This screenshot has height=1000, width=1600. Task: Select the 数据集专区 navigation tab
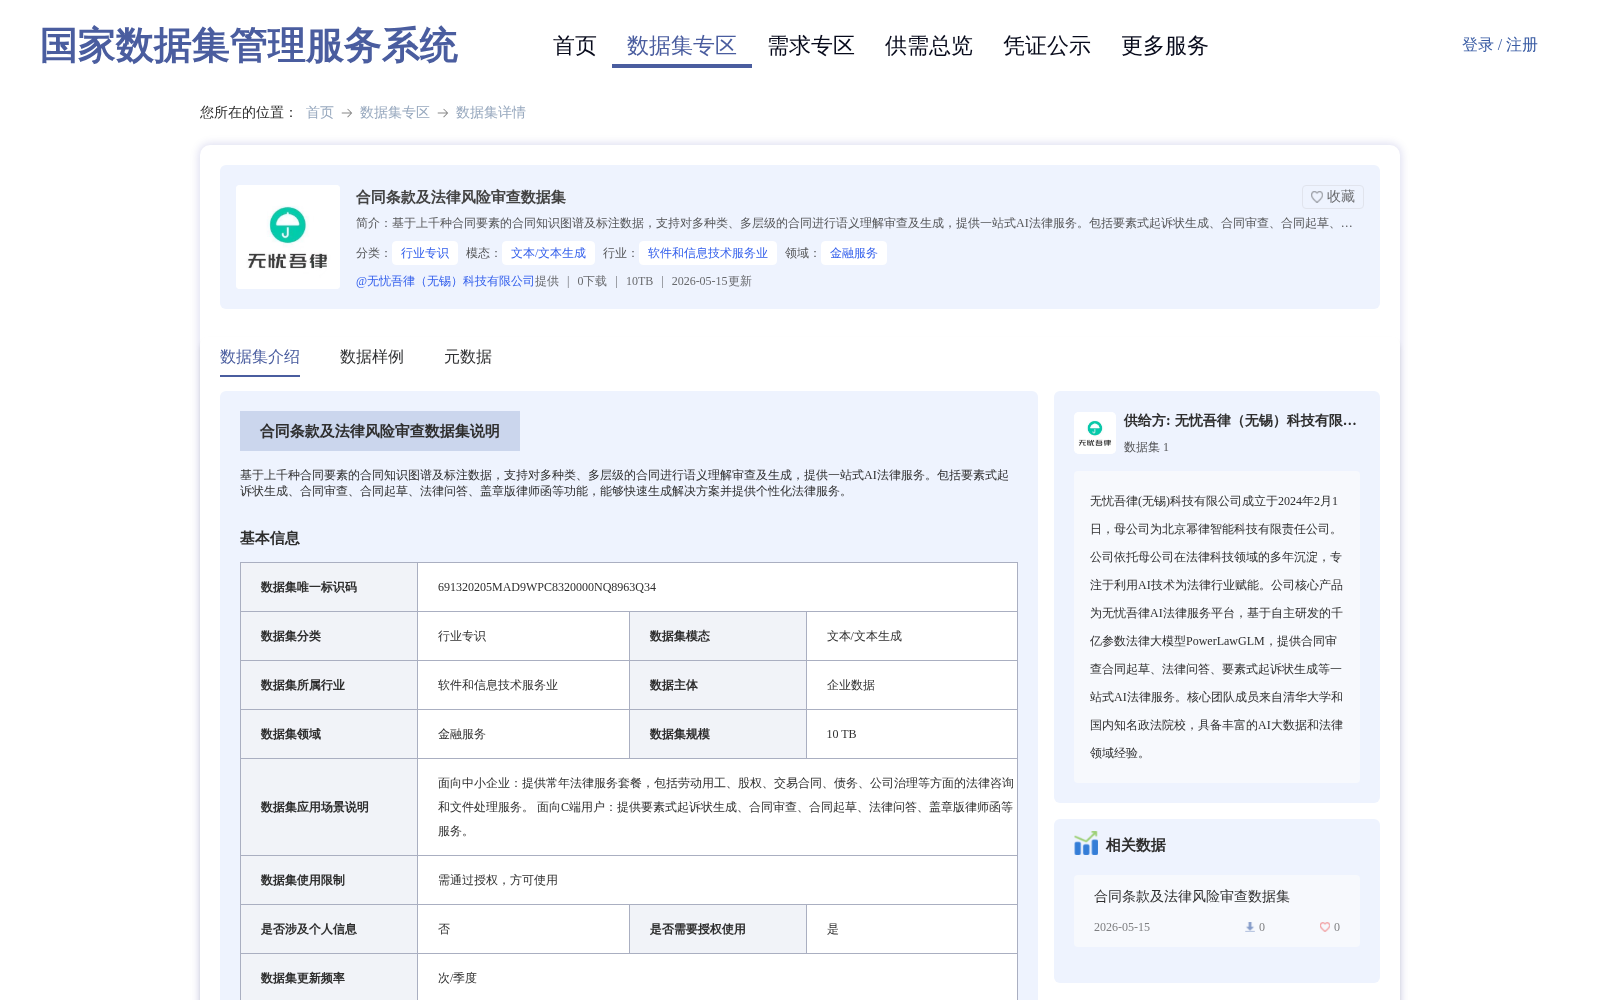681,46
